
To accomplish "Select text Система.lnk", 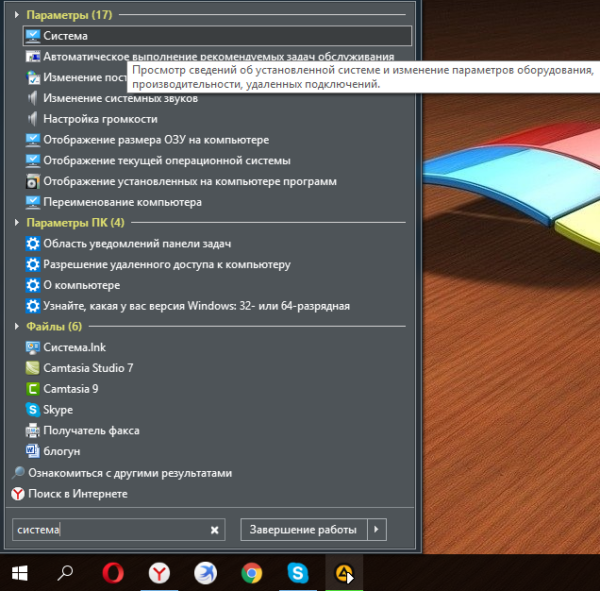I will [x=75, y=347].
